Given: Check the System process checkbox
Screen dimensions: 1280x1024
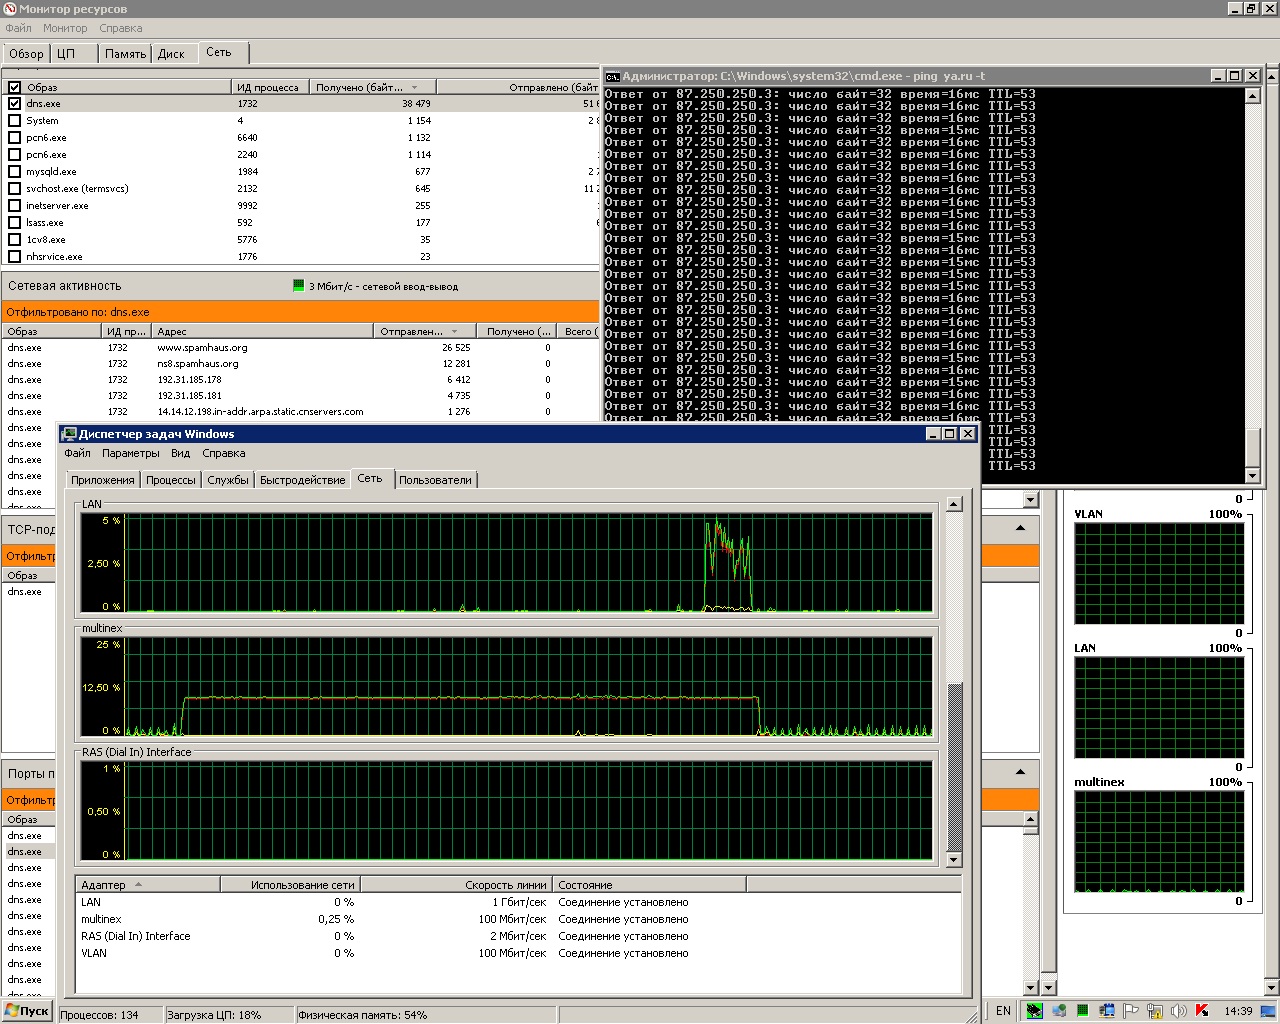Looking at the screenshot, I should [14, 120].
